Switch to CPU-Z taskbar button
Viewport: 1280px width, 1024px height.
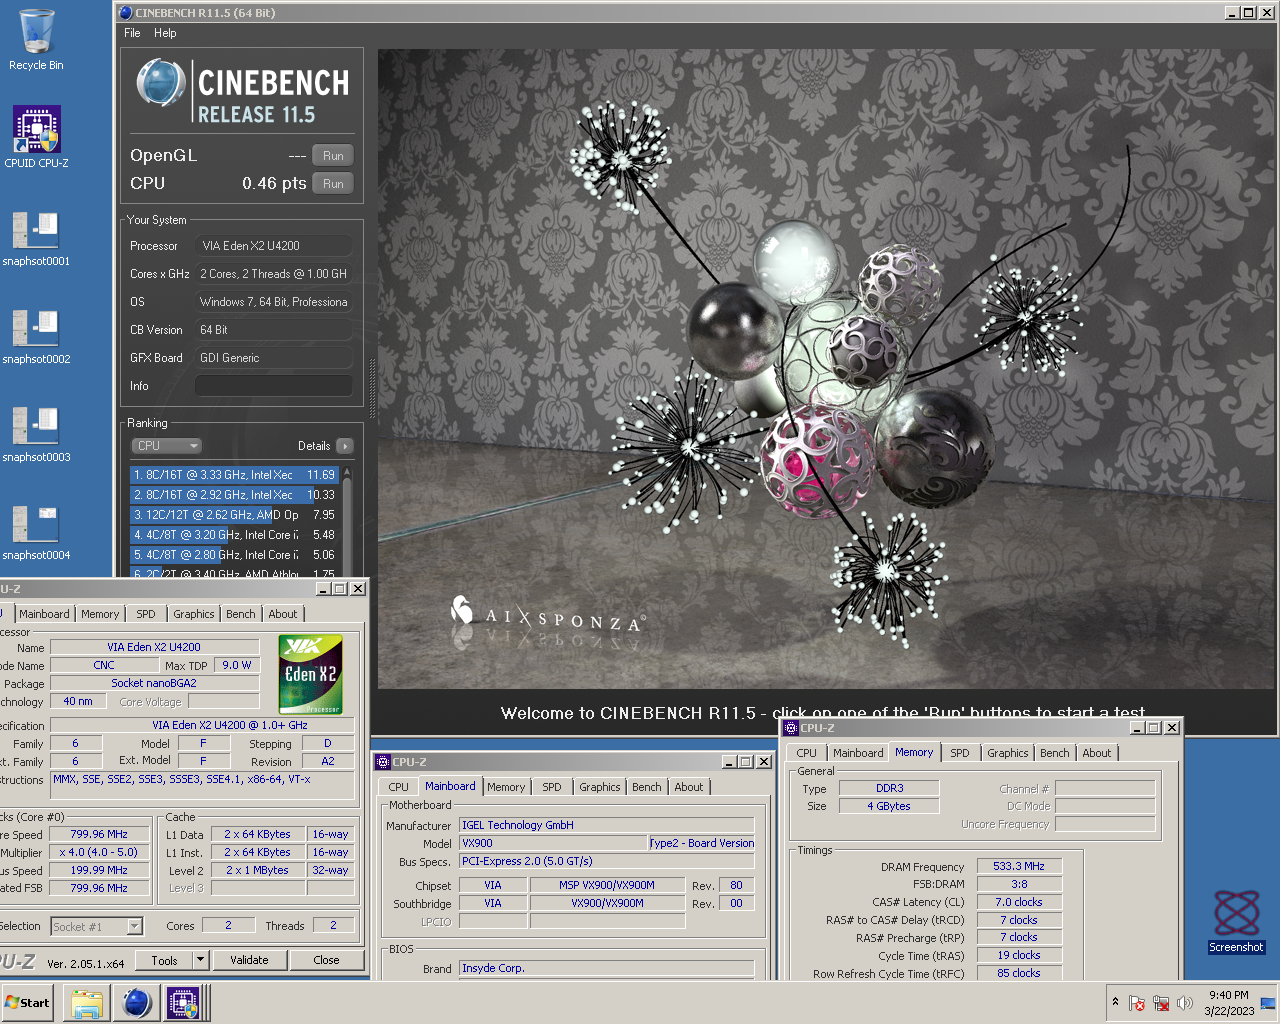point(184,1003)
